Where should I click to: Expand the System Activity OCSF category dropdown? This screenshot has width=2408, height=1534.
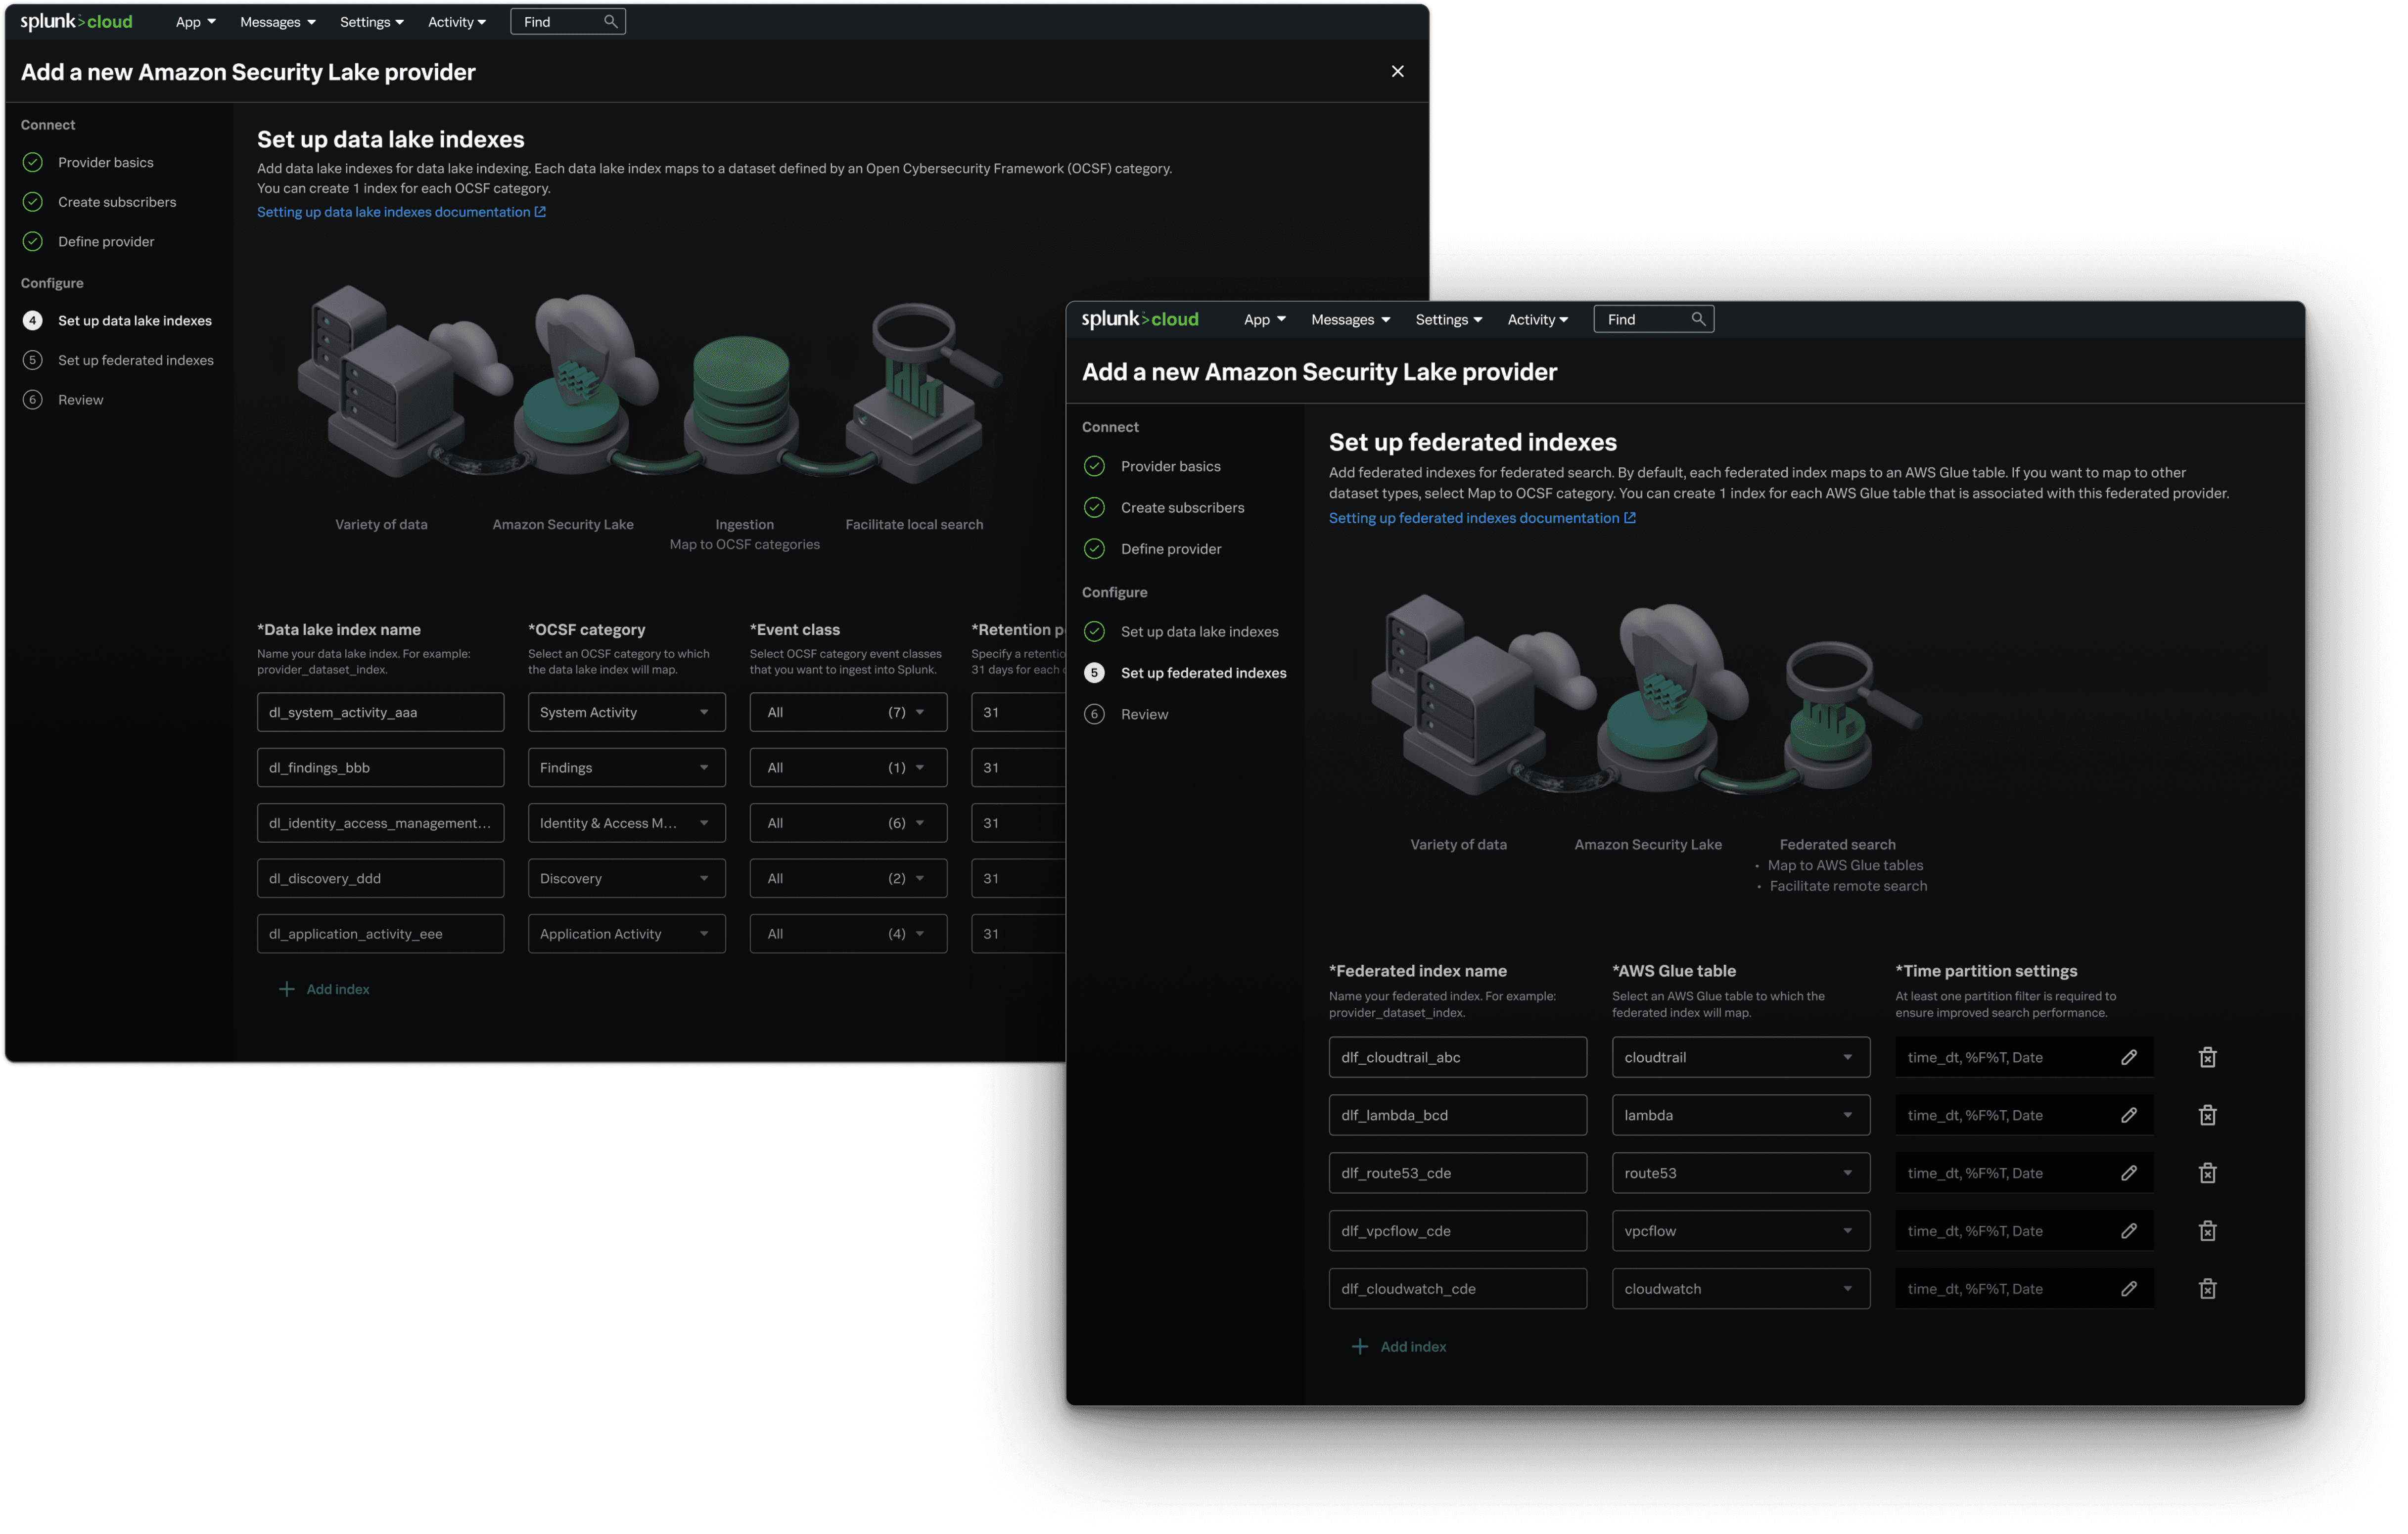(x=626, y=712)
